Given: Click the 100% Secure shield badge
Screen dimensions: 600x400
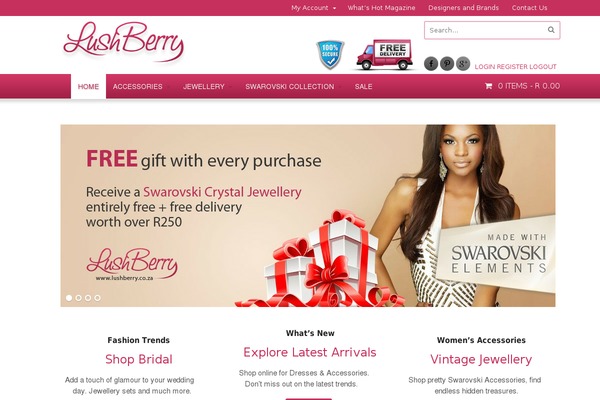Looking at the screenshot, I should tap(330, 55).
